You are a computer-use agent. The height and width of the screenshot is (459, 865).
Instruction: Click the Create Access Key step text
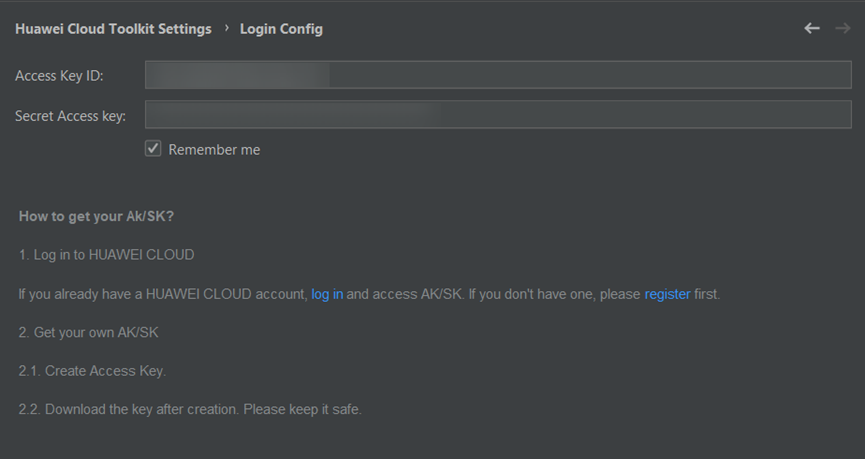click(x=92, y=371)
